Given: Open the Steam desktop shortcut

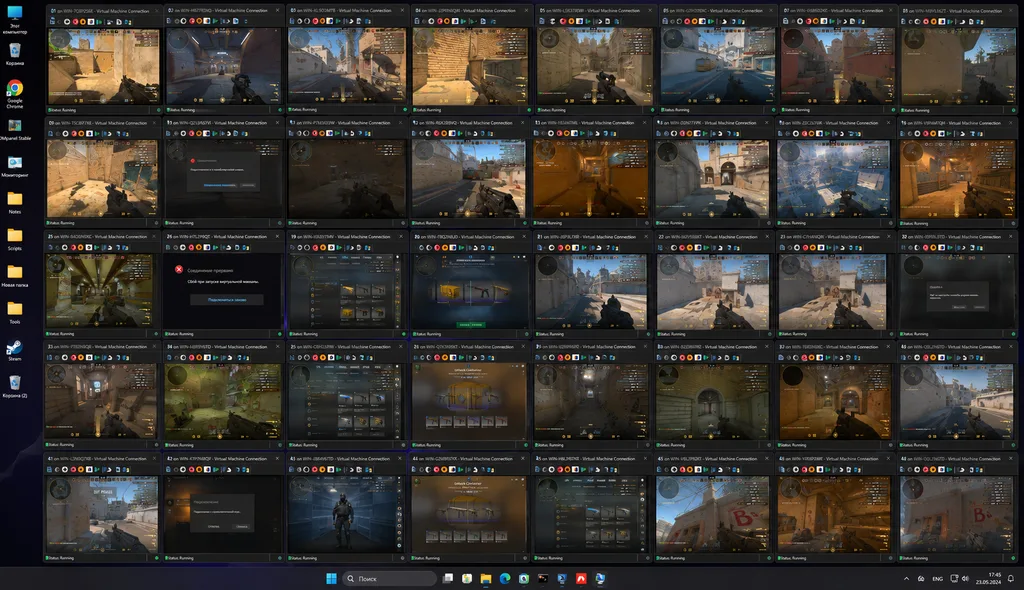Looking at the screenshot, I should coord(14,350).
